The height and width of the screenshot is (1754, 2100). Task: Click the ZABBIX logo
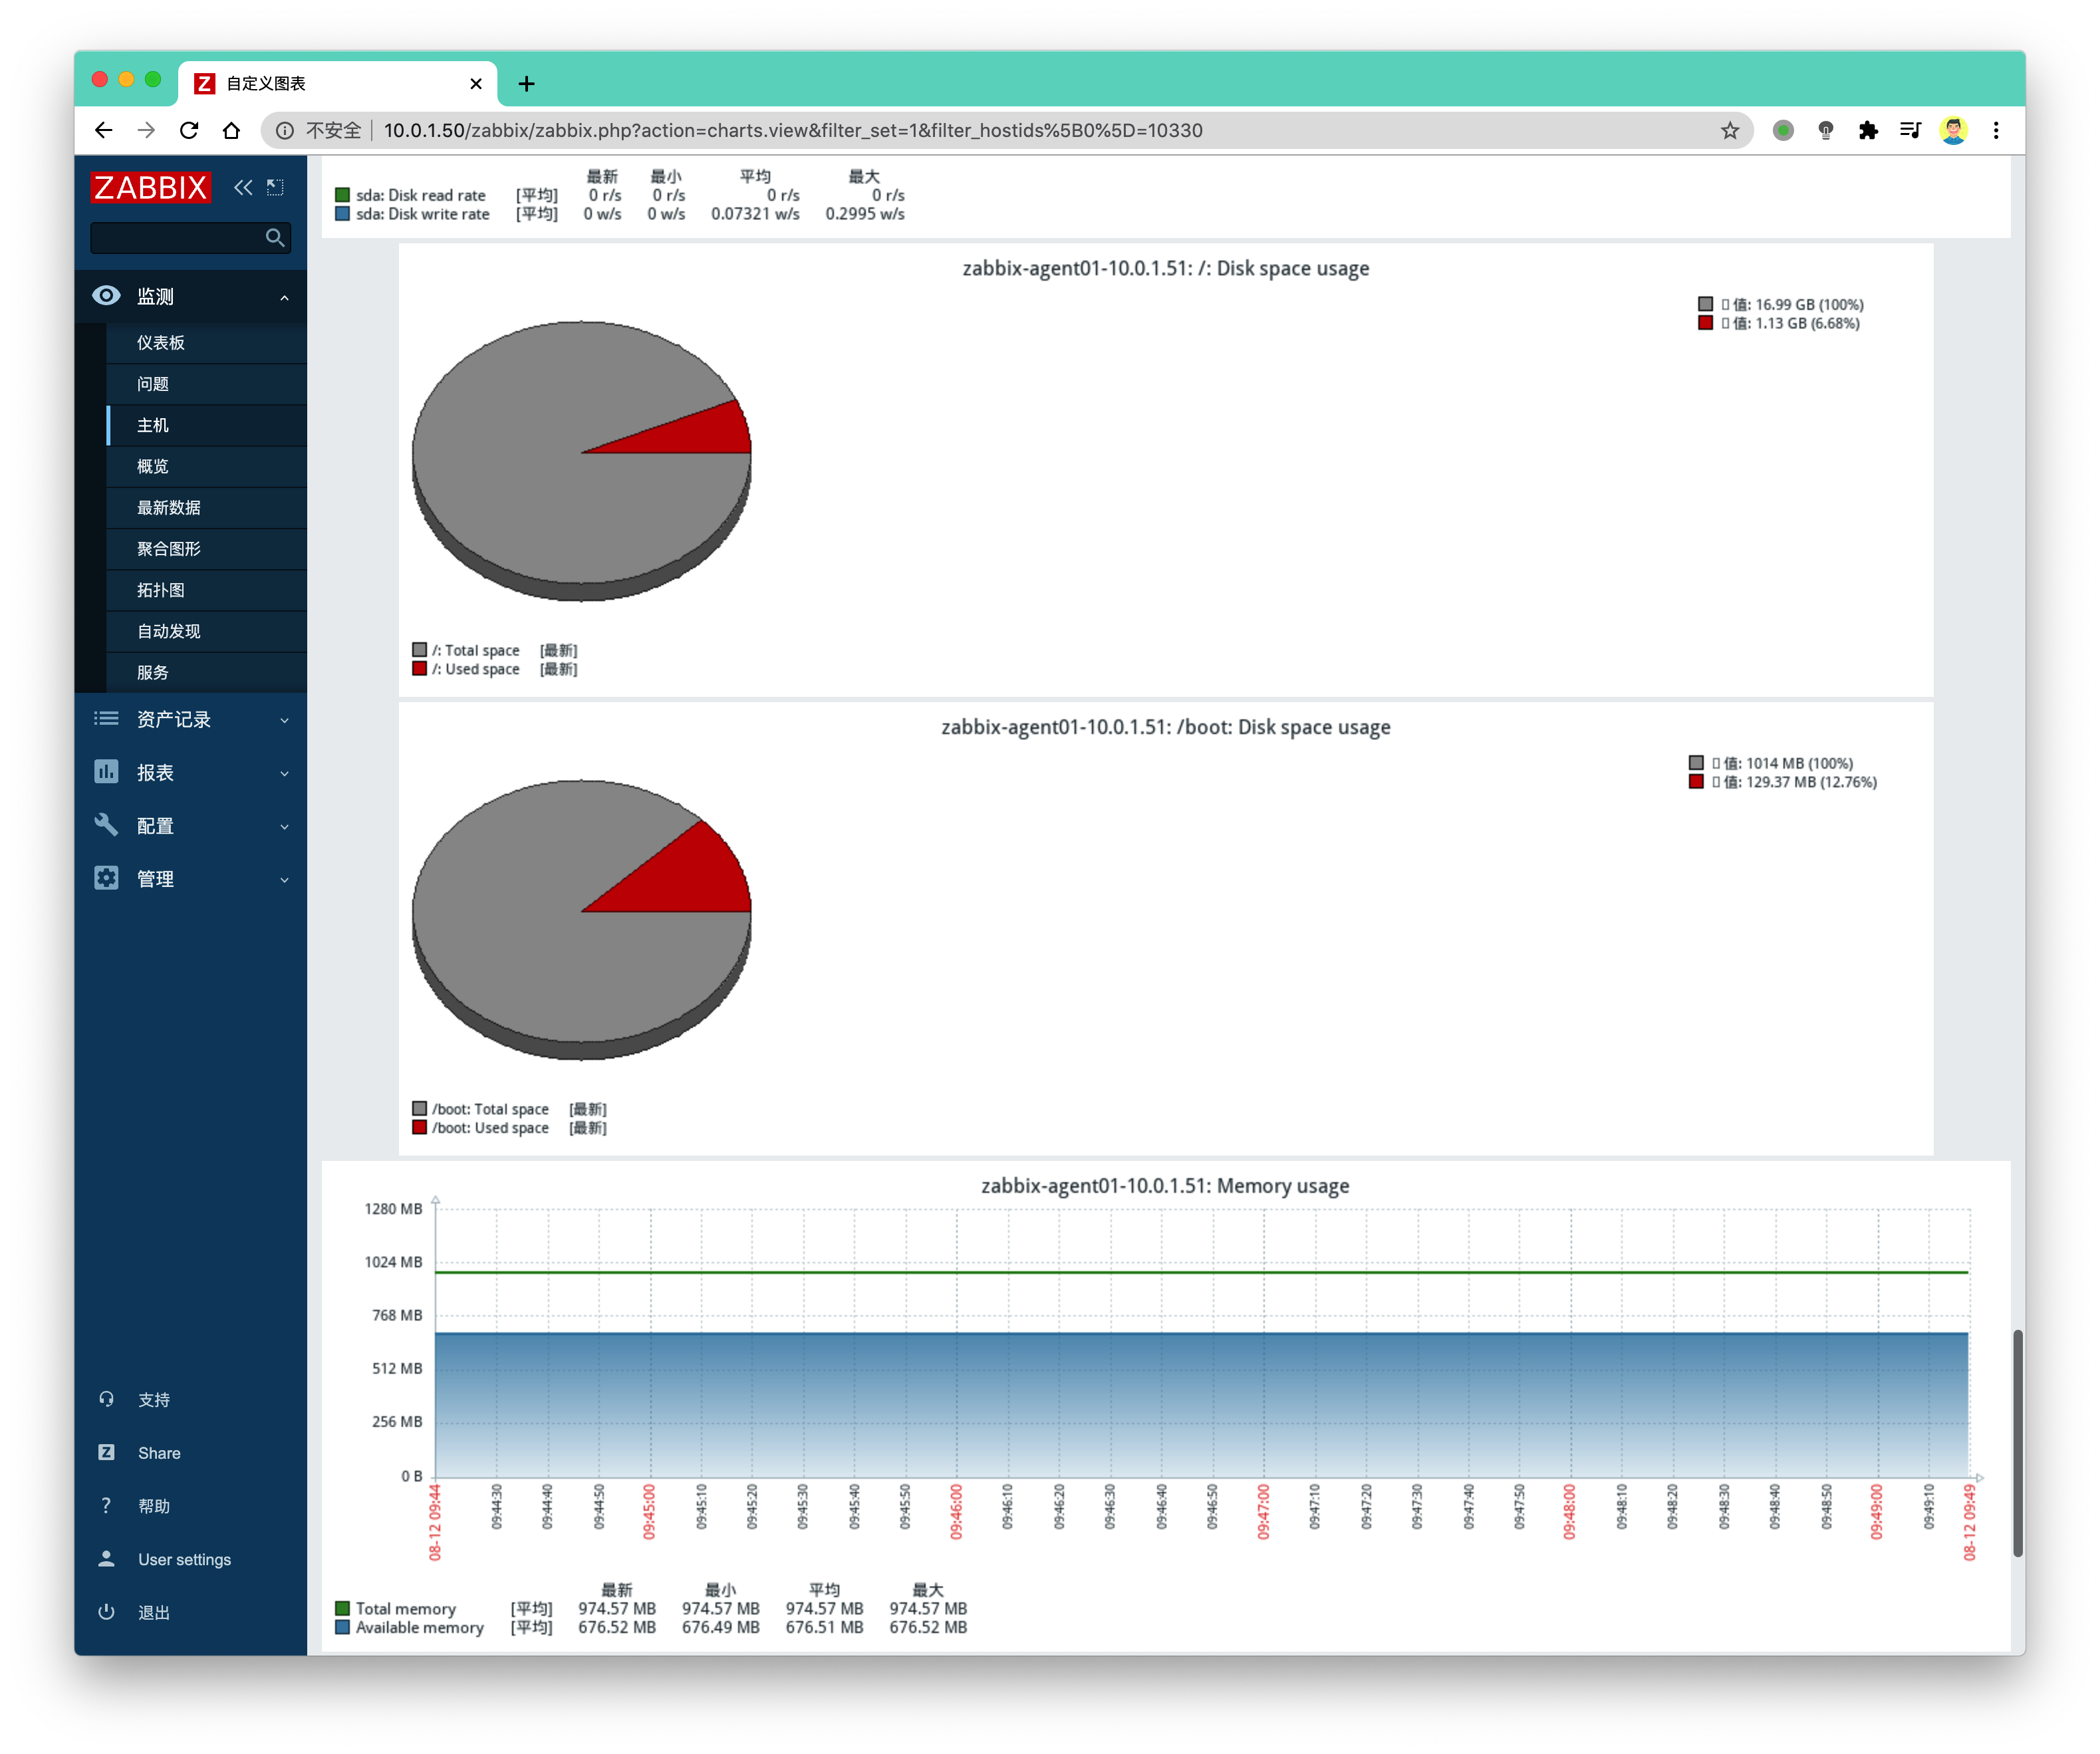tap(150, 187)
